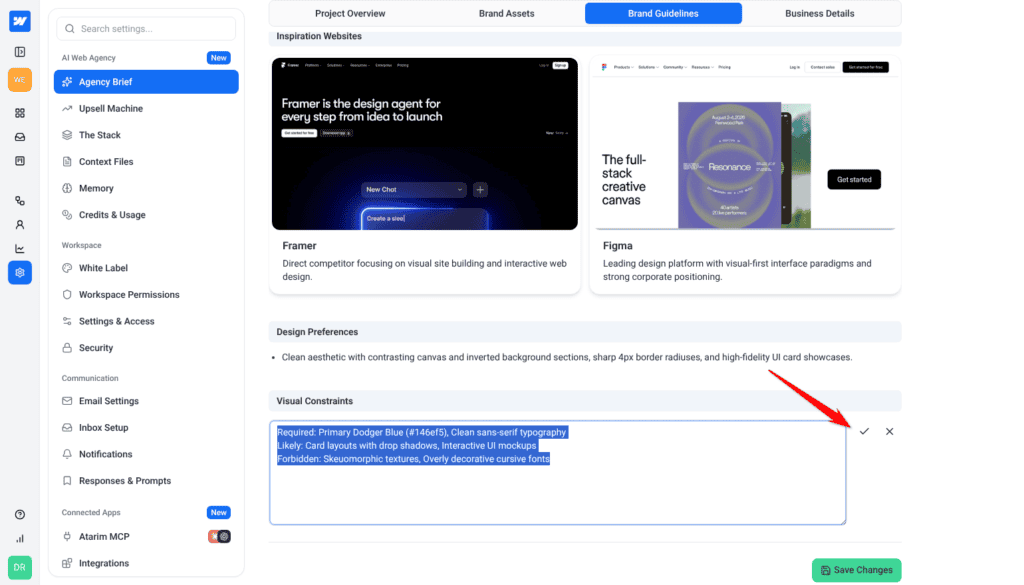Click the Email Settings envelope icon
Viewport: 1024px width, 585px height.
pyautogui.click(x=67, y=401)
